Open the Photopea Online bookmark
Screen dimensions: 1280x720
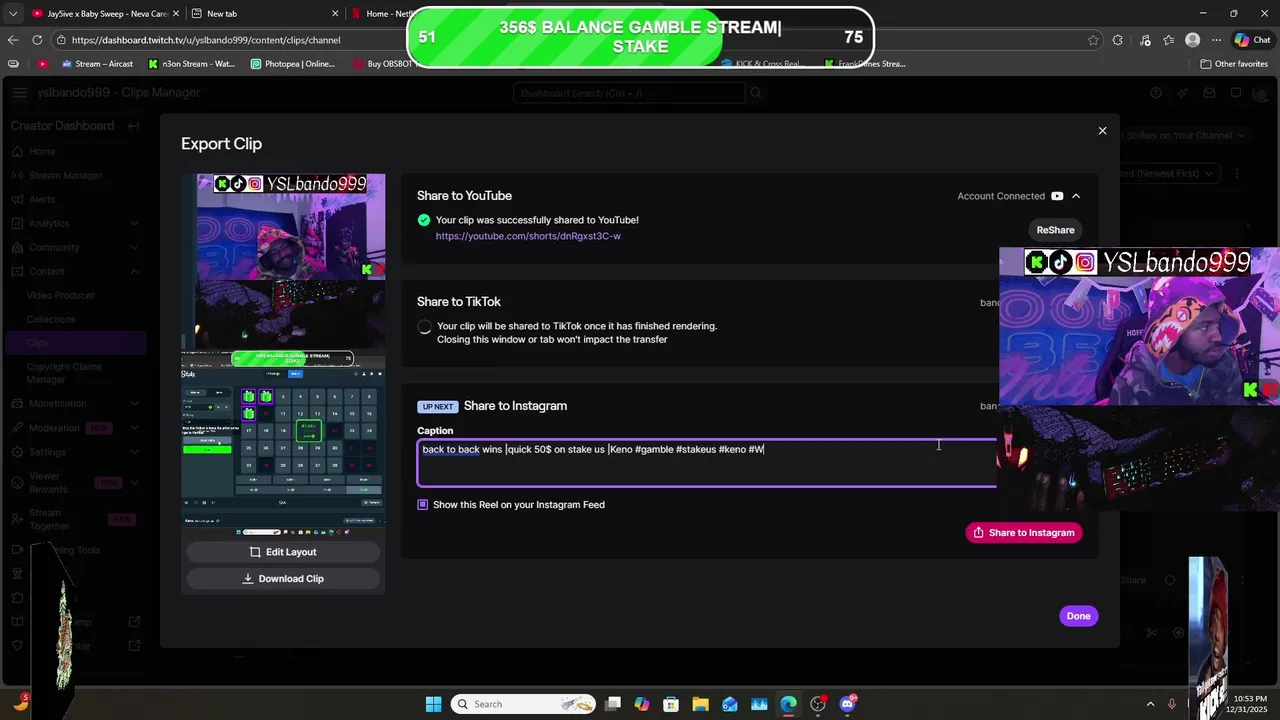pyautogui.click(x=293, y=64)
